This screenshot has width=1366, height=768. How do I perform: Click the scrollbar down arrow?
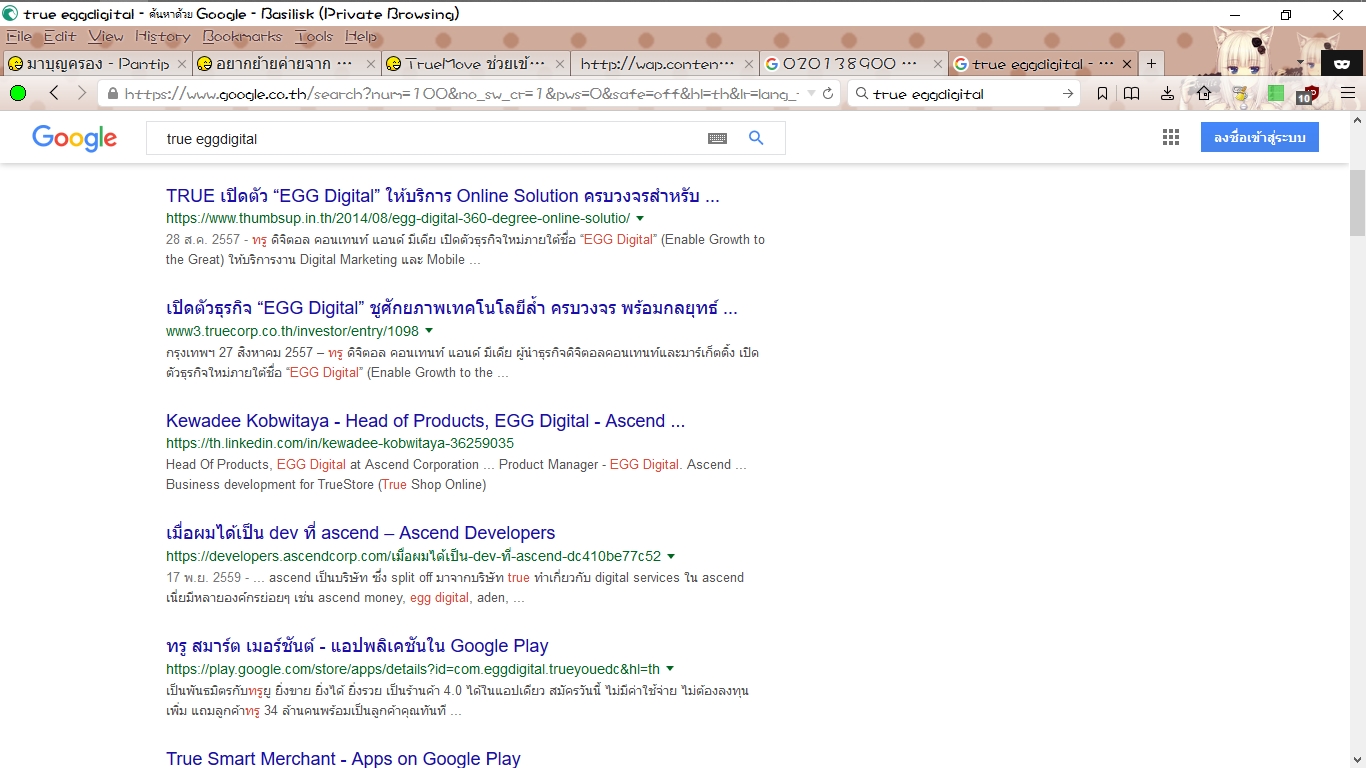pos(1357,759)
